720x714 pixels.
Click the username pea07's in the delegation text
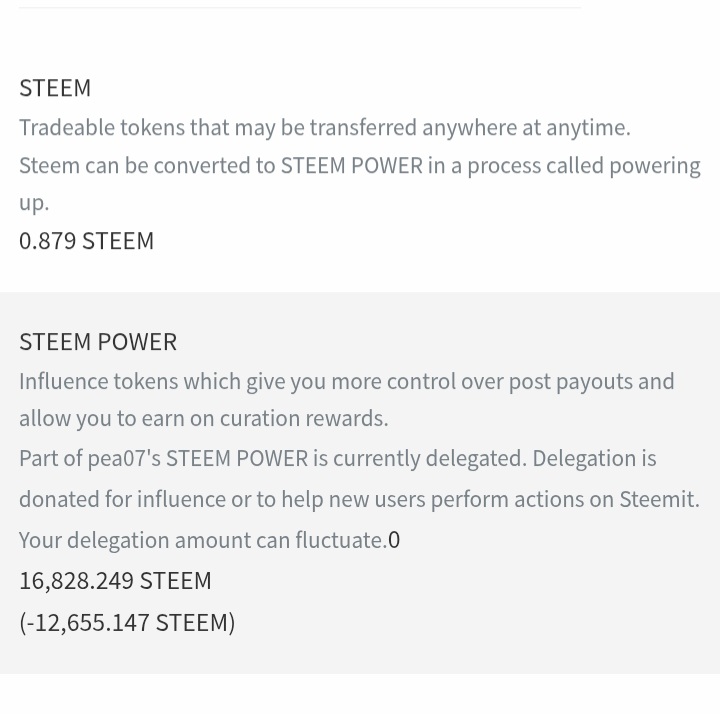[x=124, y=459]
